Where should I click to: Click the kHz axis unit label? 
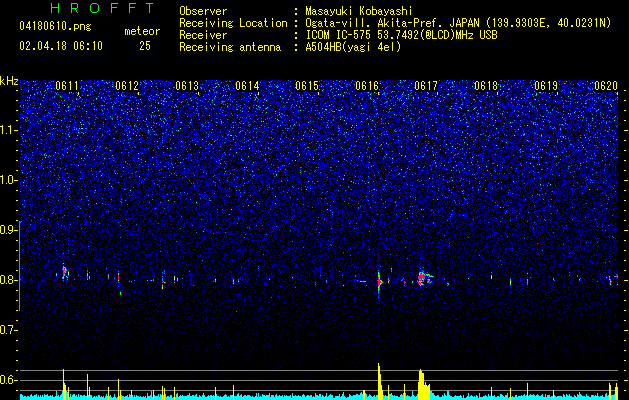9,81
